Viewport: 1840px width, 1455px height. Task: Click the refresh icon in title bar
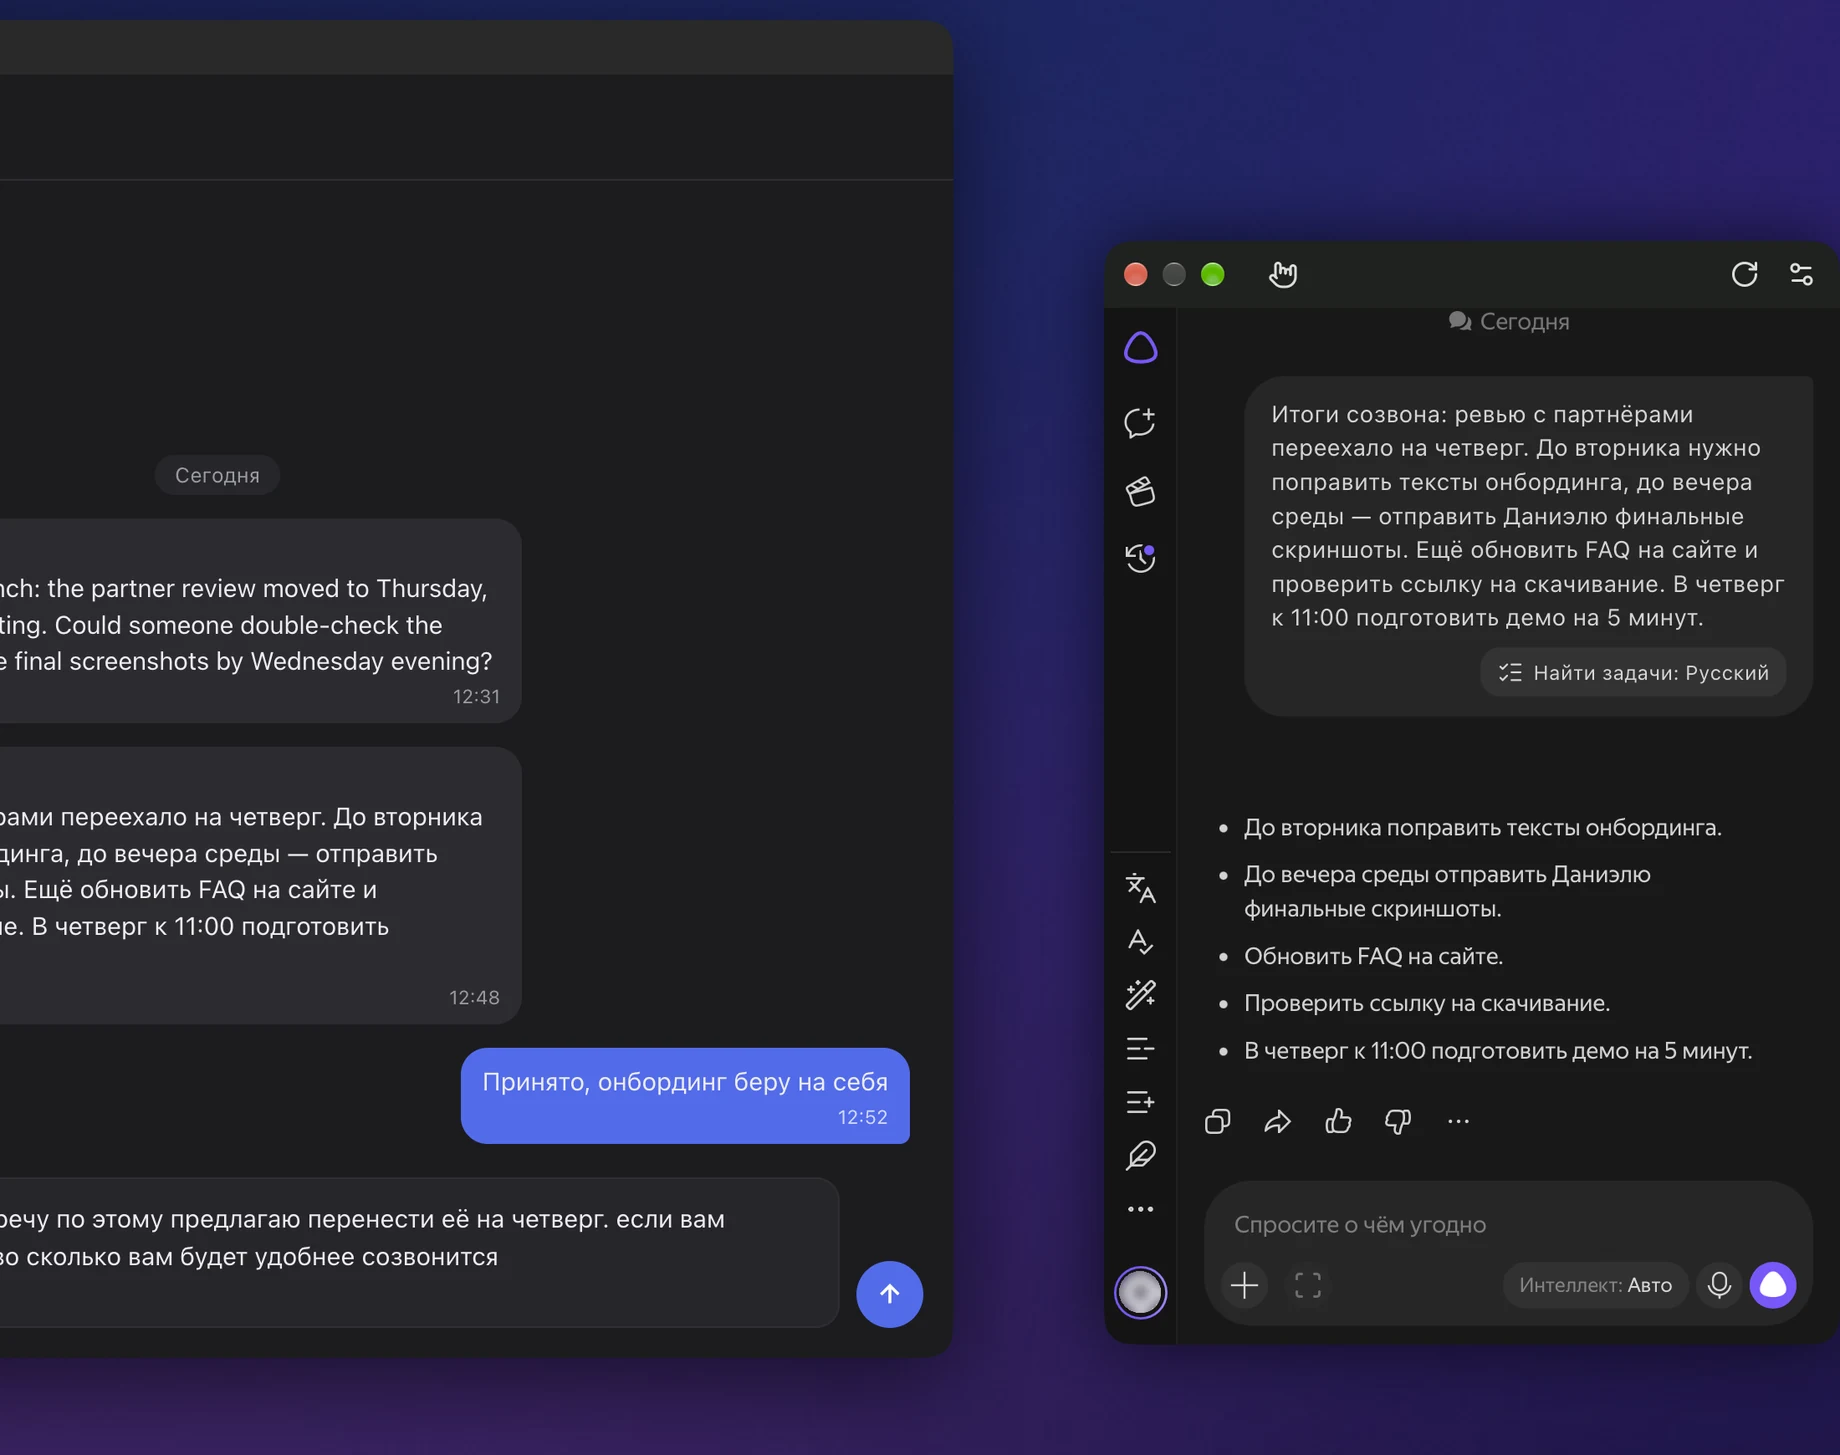click(x=1744, y=274)
